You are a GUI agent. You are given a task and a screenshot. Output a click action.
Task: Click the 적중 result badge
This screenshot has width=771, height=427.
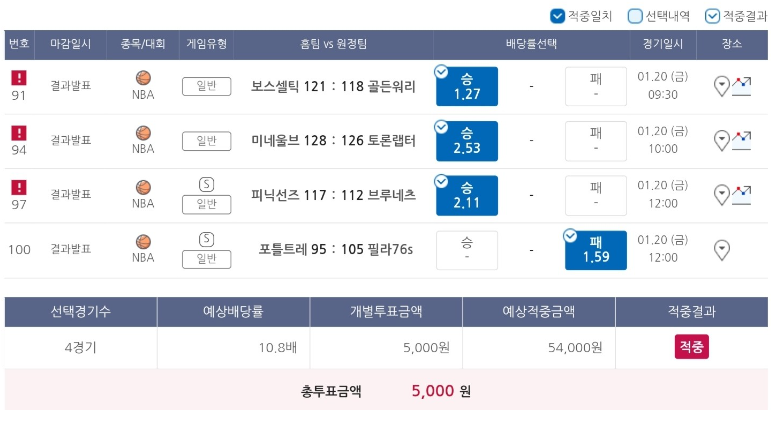[691, 347]
